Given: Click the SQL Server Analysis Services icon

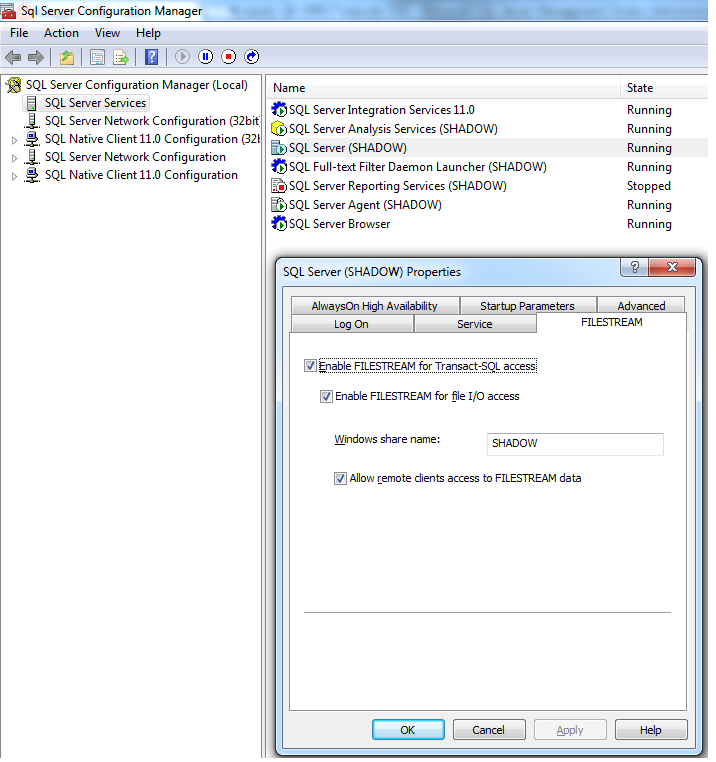Looking at the screenshot, I should 279,129.
